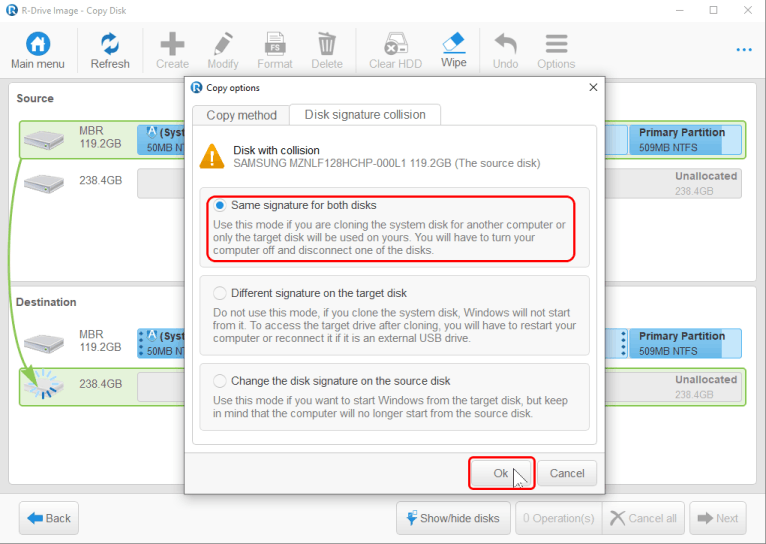766x544 pixels.
Task: Click the R-Drive Image app icon in title bar
Action: (x=12, y=10)
